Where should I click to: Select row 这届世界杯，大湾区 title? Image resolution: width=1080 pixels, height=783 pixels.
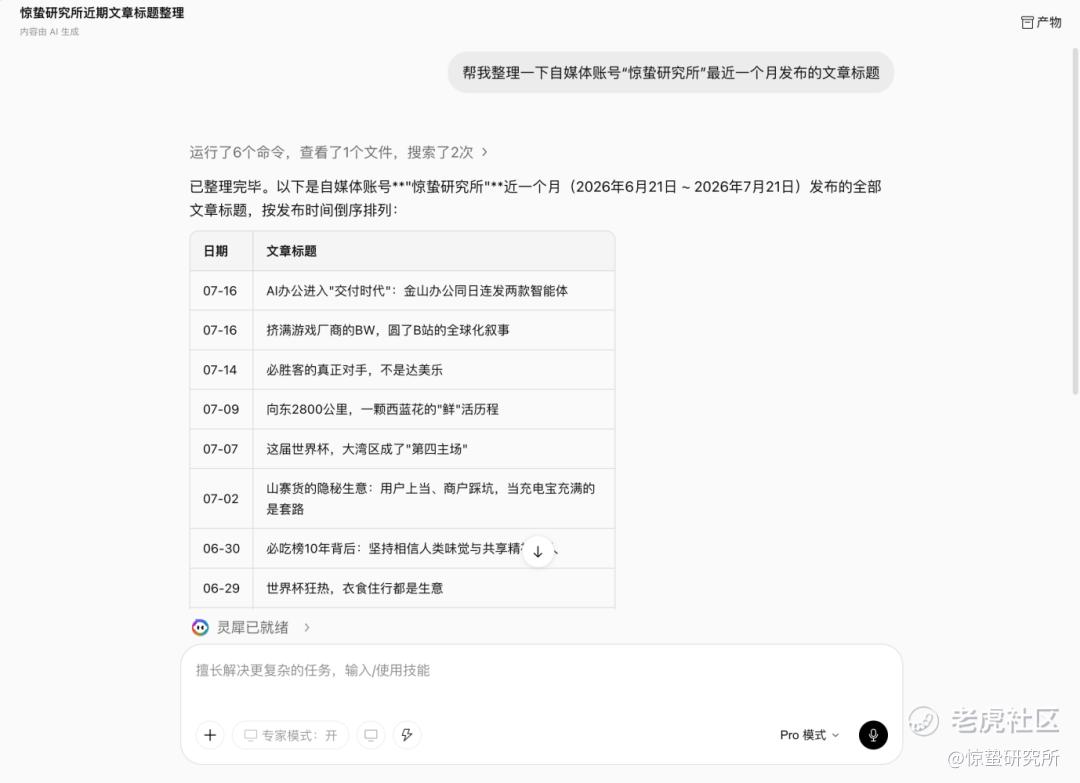(x=366, y=449)
